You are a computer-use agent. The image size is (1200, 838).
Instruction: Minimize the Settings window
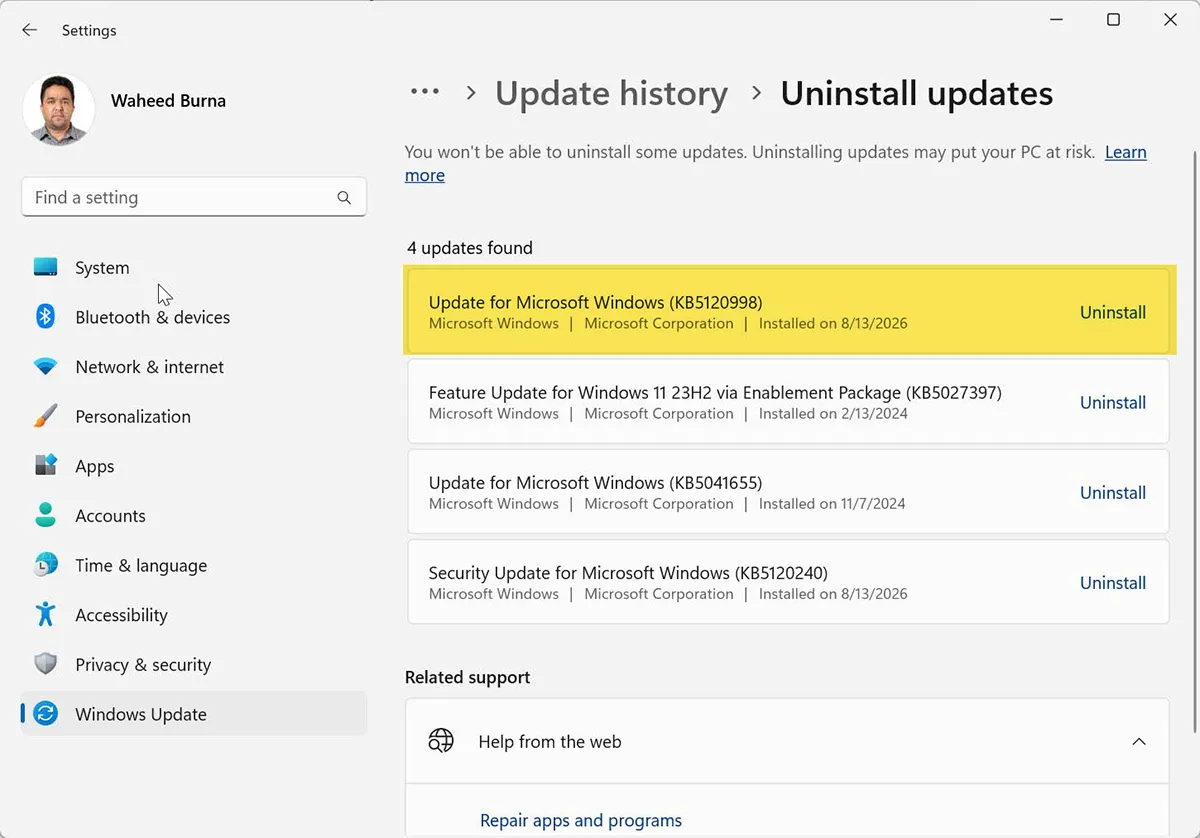(x=1056, y=20)
